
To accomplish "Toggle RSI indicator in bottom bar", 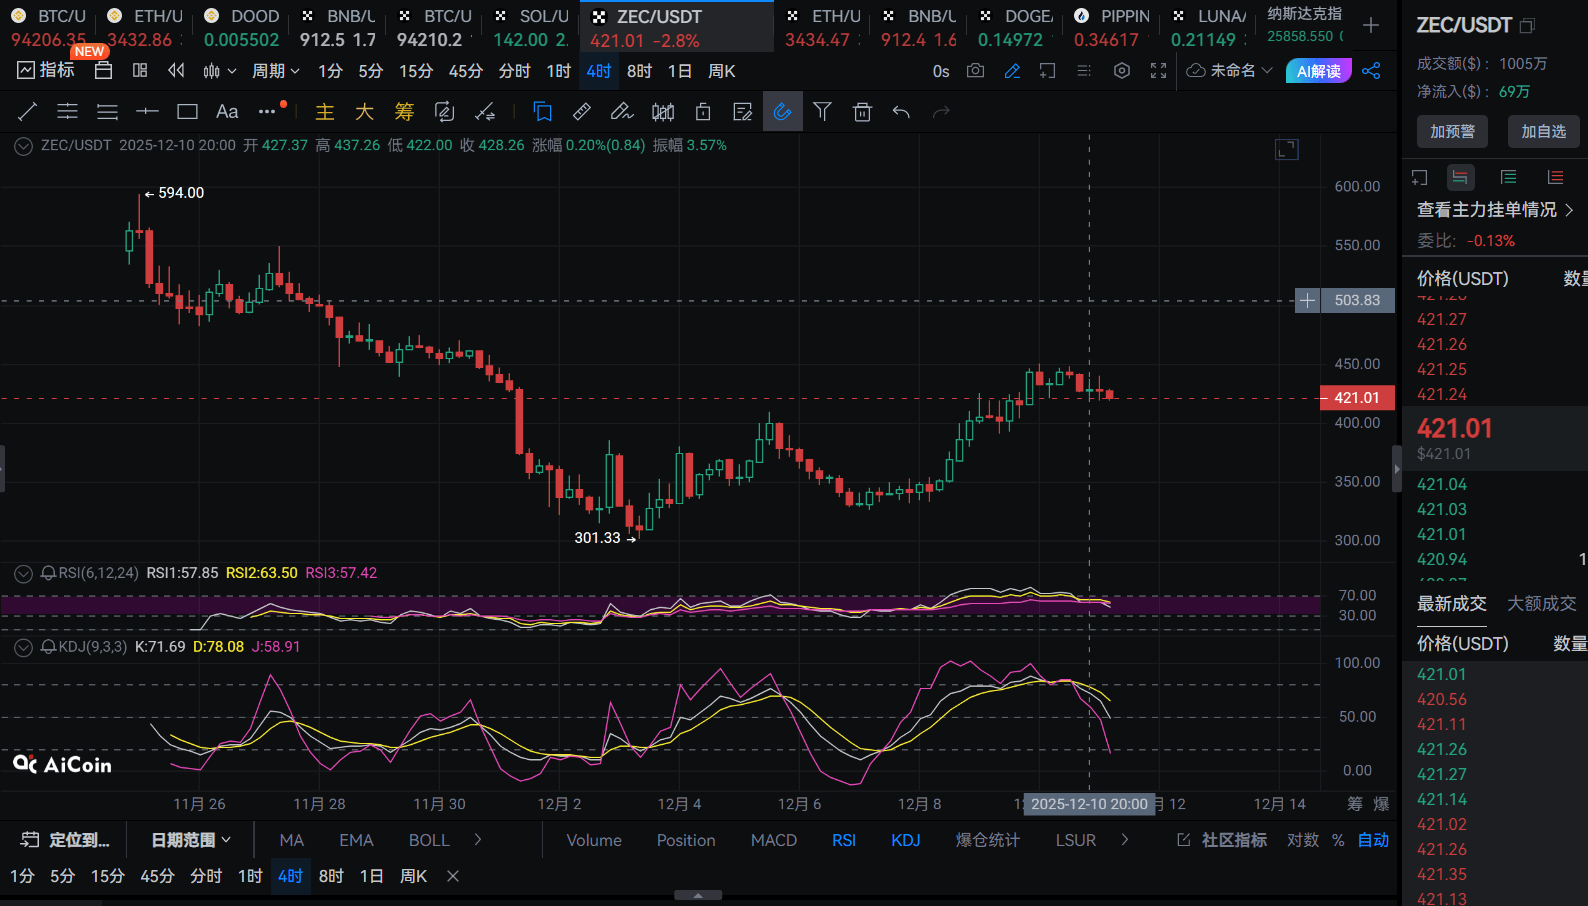I will coord(843,840).
